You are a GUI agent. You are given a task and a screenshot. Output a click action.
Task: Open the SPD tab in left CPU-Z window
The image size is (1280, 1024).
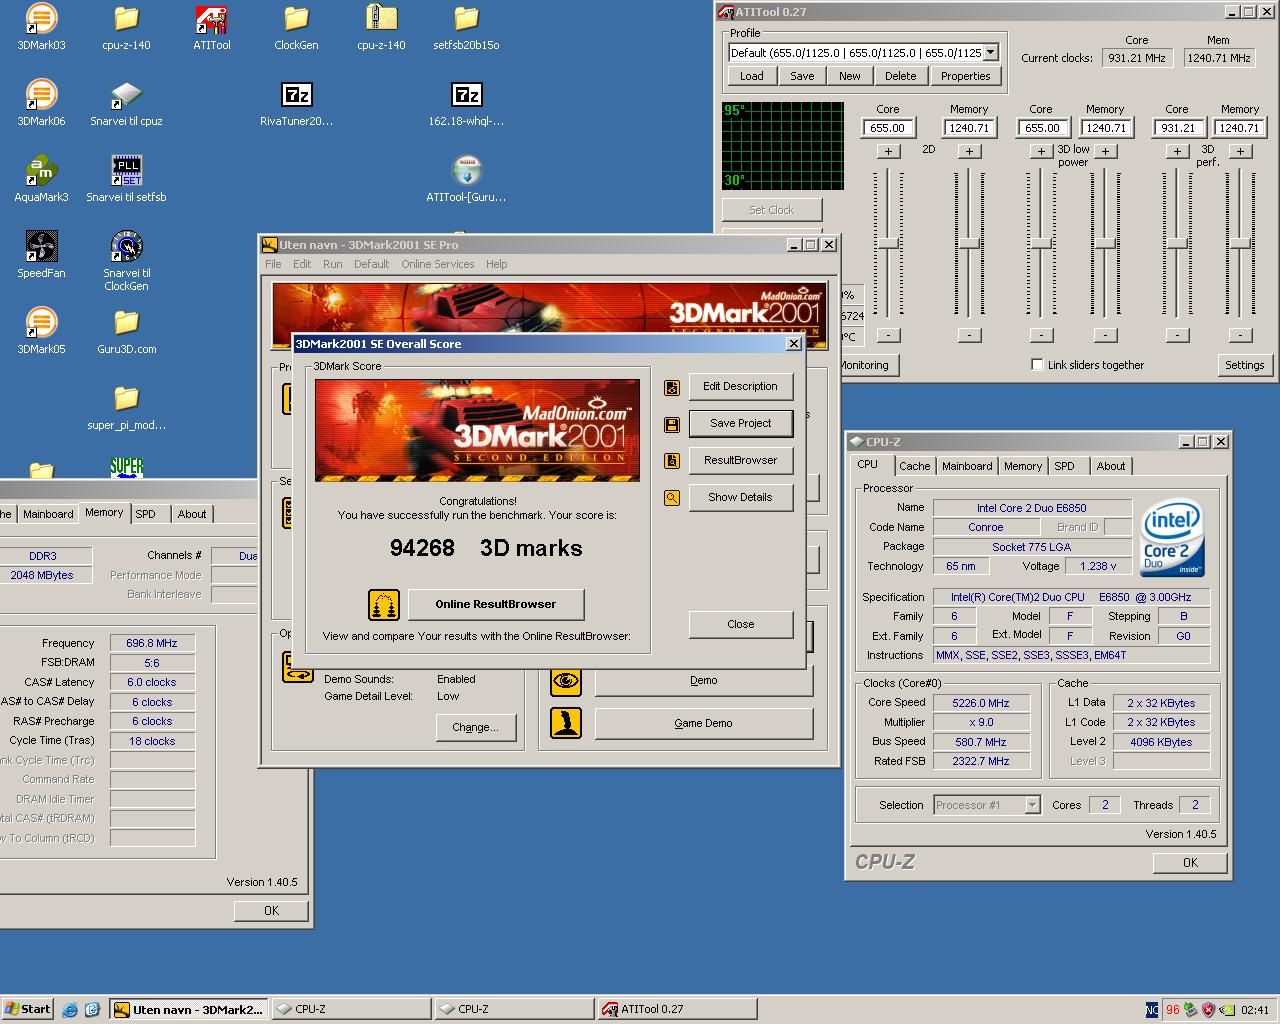point(146,514)
